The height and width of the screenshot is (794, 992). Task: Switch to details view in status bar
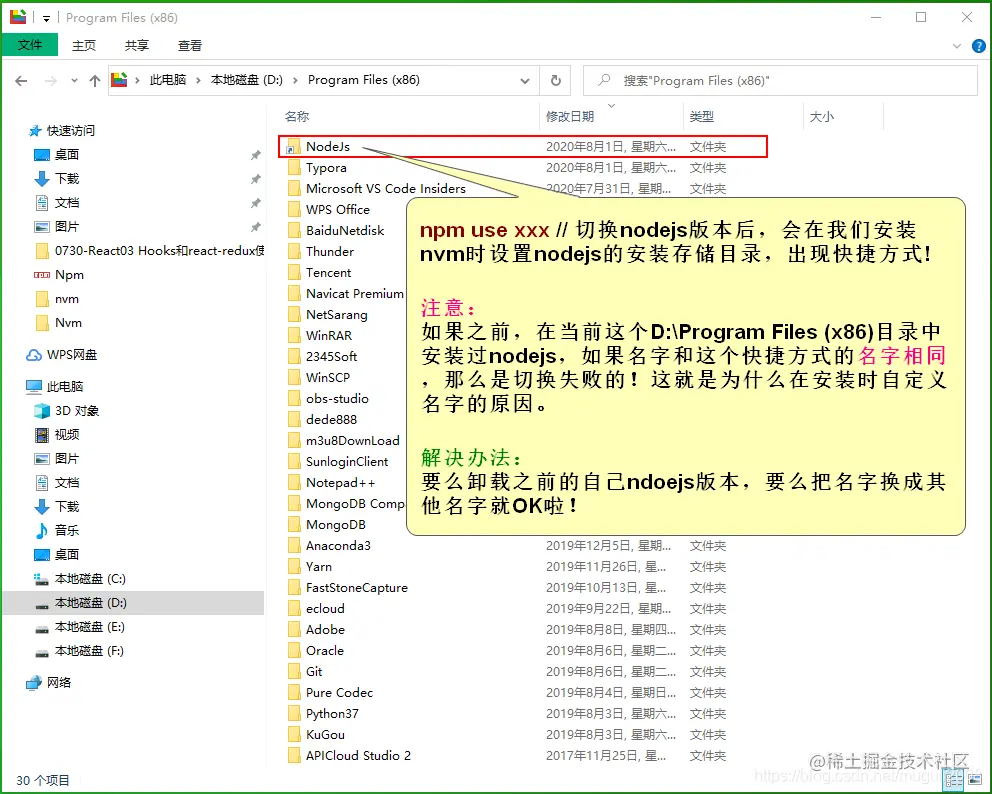953,780
